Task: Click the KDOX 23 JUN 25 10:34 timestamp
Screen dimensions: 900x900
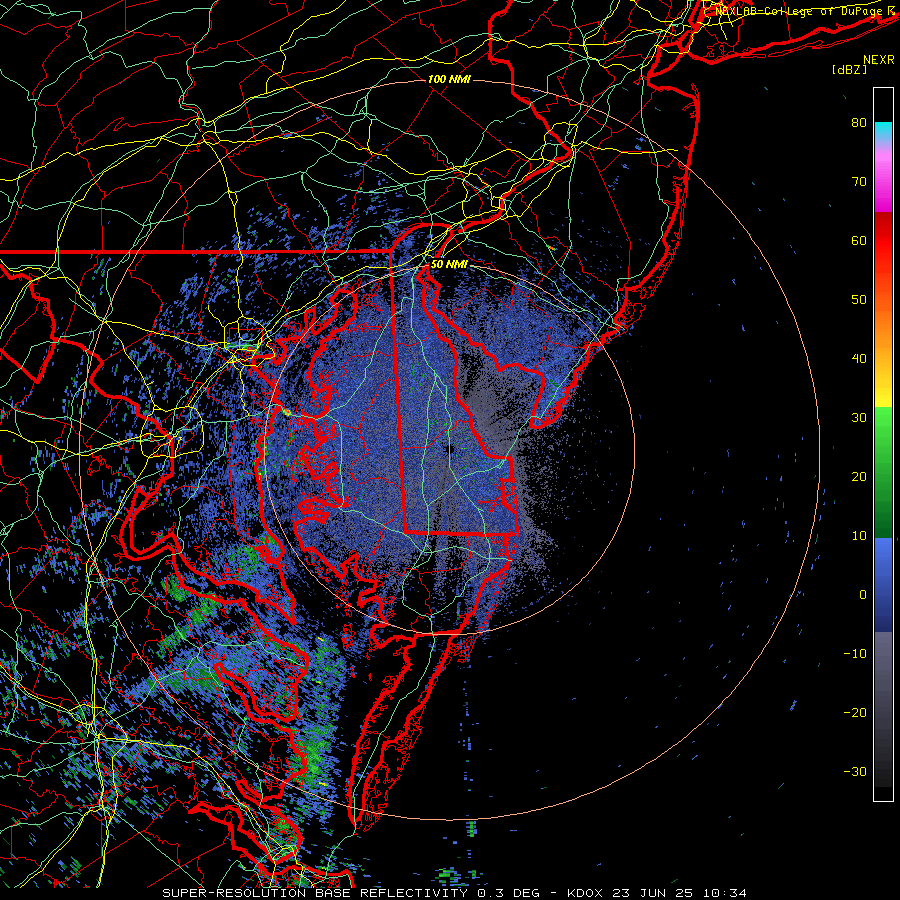Action: [657, 893]
